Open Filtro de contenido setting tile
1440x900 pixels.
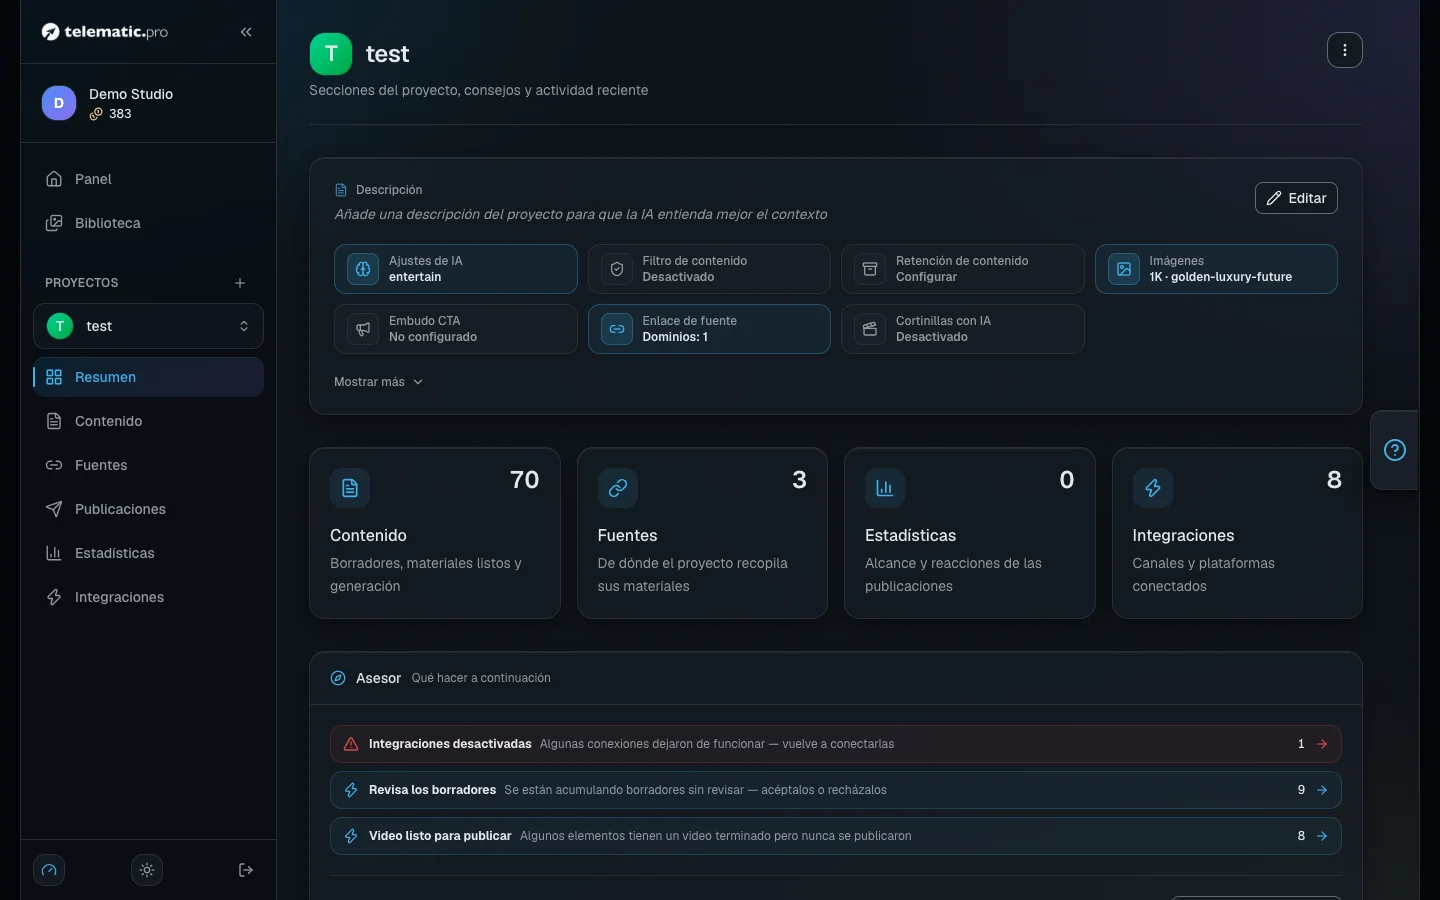[x=709, y=269]
